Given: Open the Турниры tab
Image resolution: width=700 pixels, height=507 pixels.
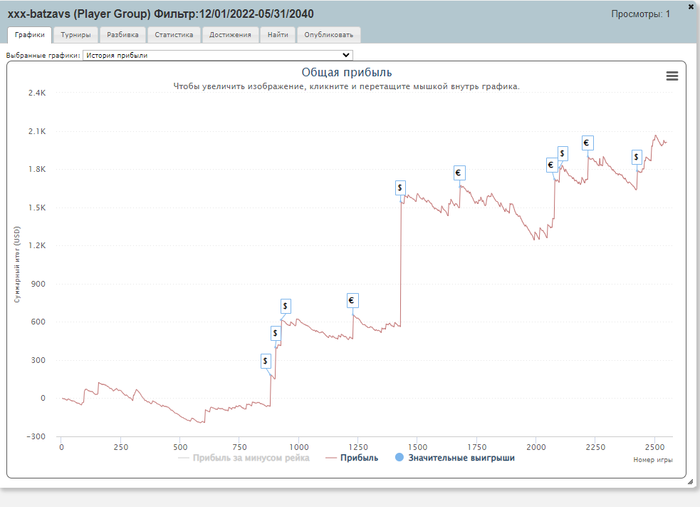Looking at the screenshot, I should (75, 35).
